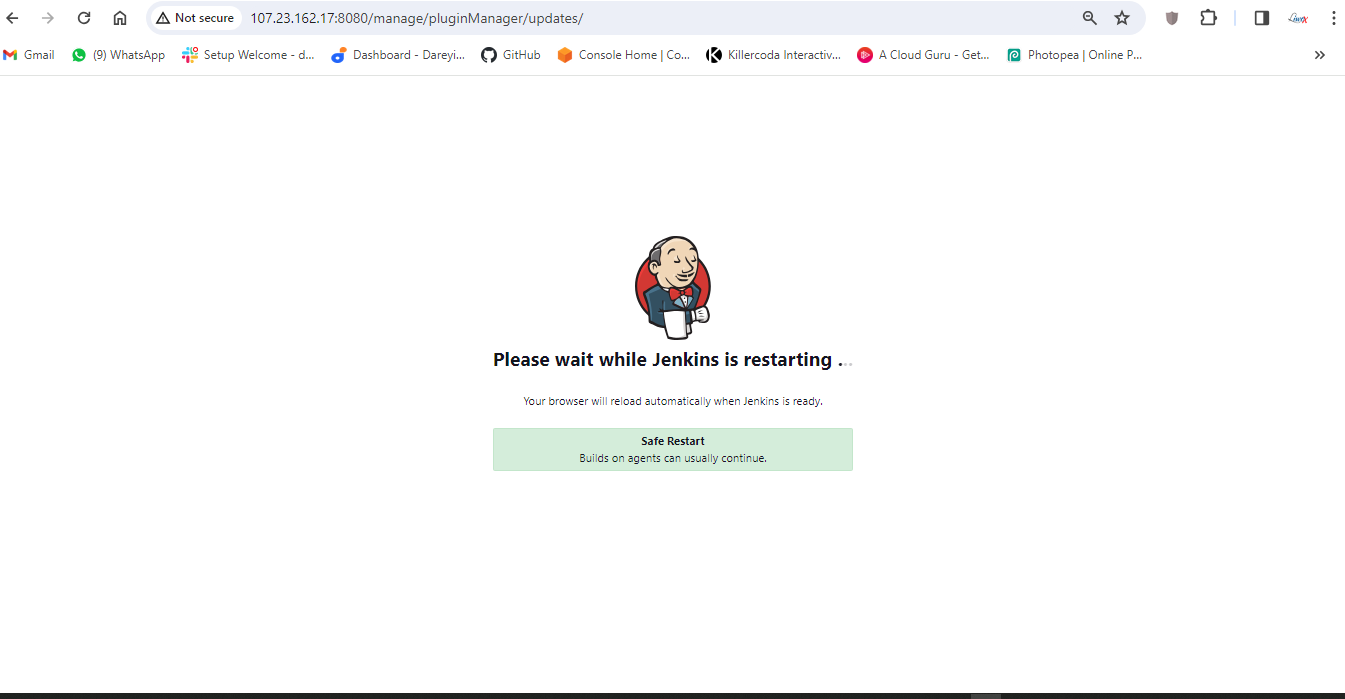
Task: Open the Extensions puzzle icon
Action: pos(1208,18)
